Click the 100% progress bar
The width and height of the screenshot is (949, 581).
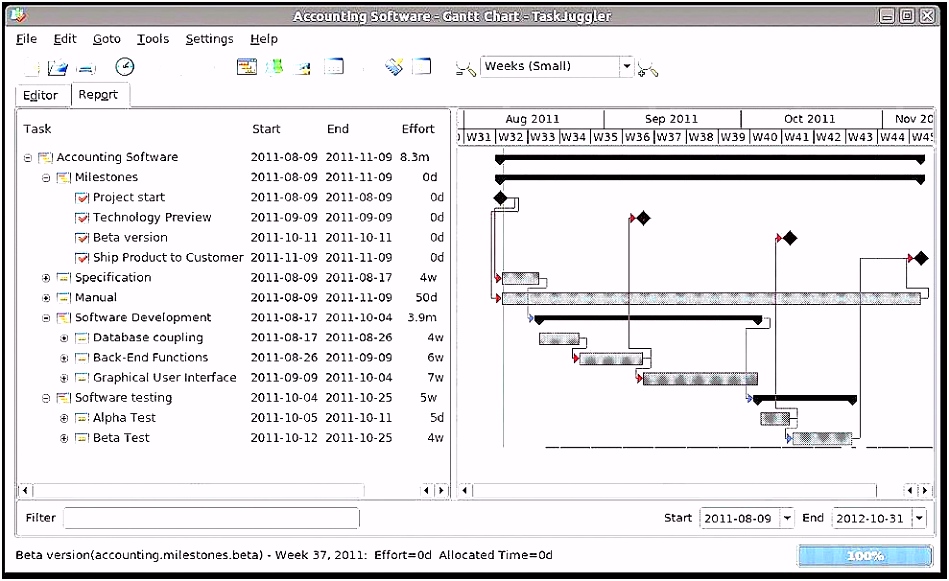pos(865,556)
